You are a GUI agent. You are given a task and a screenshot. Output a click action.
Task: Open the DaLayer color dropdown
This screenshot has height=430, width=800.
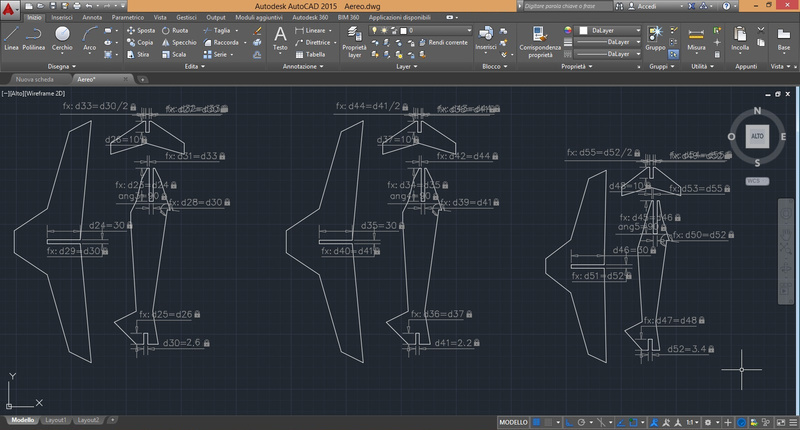(x=606, y=31)
